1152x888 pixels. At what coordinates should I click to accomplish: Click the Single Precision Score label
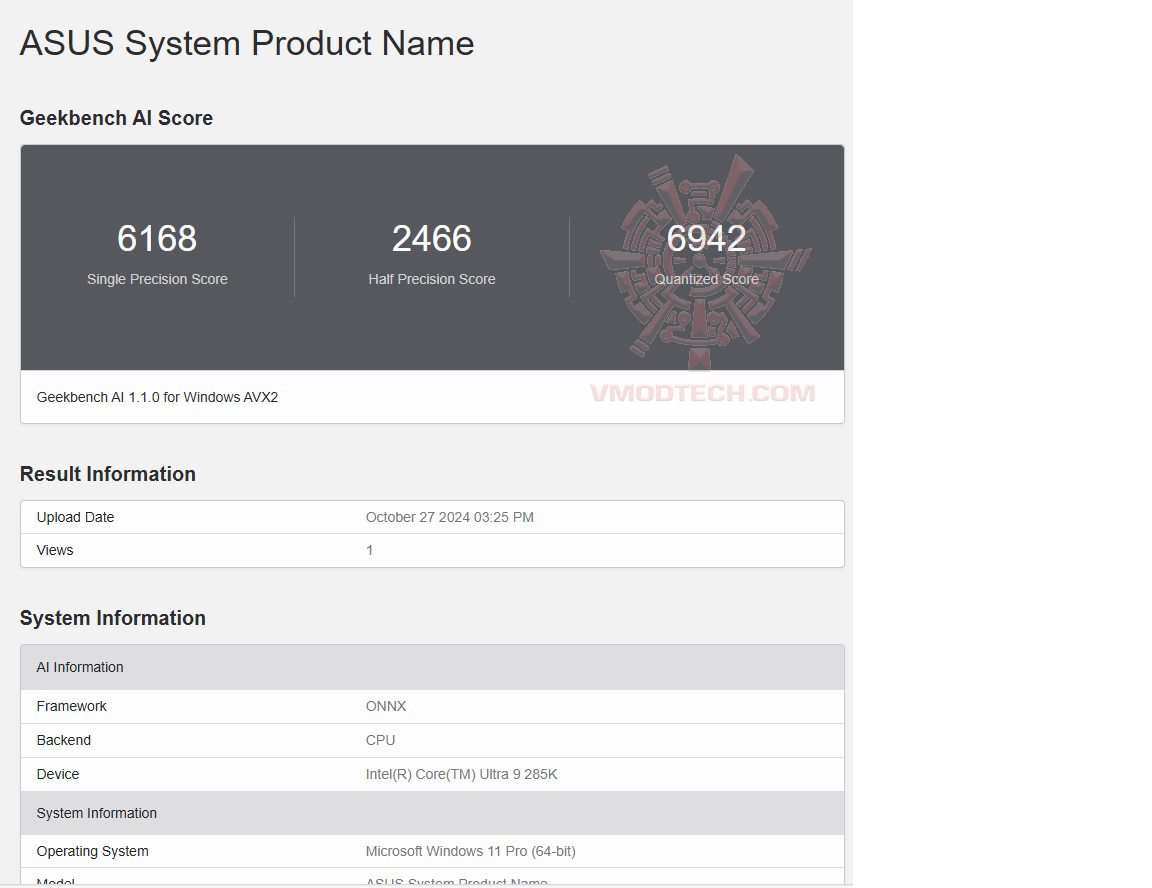coord(157,279)
